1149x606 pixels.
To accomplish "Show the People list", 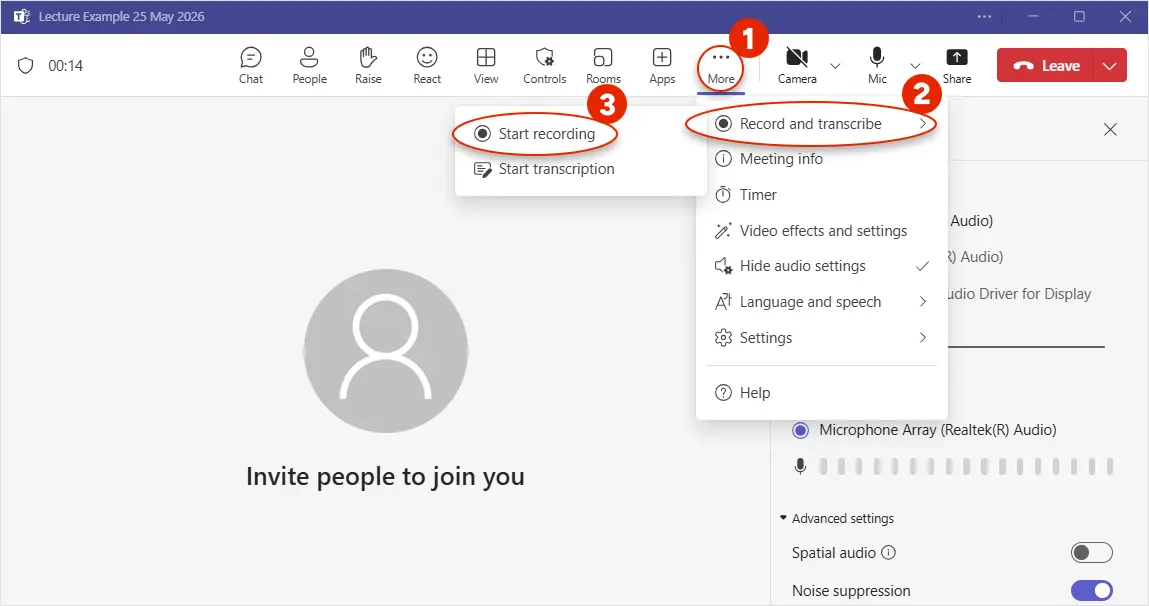I will tap(309, 65).
